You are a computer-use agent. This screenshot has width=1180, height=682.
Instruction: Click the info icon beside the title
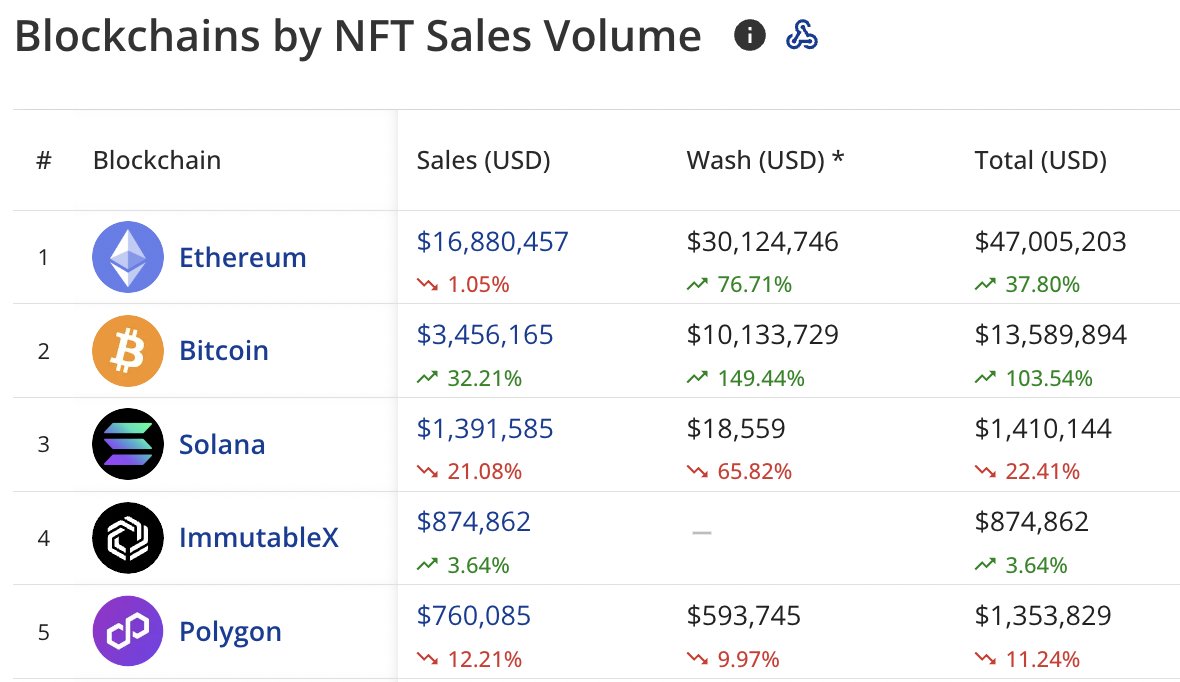coord(750,35)
